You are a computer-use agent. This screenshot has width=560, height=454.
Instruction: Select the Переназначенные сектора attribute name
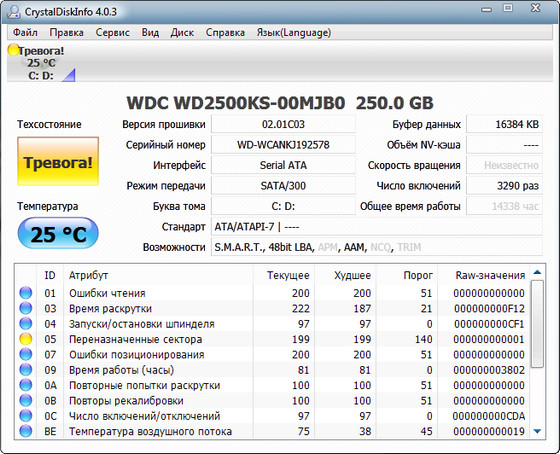(x=135, y=339)
